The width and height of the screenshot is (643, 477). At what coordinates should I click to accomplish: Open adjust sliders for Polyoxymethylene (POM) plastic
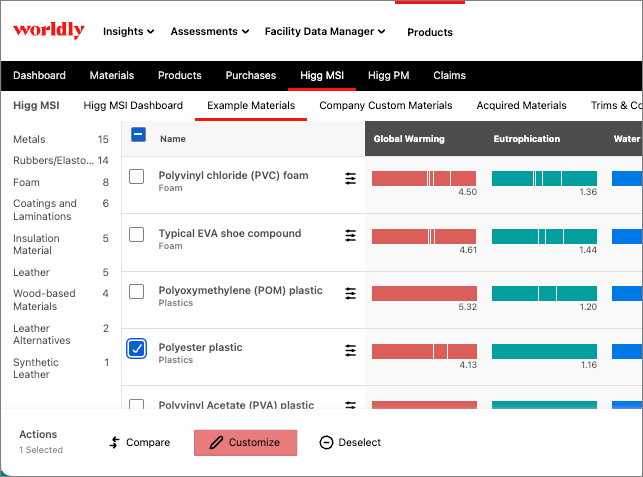[350, 293]
